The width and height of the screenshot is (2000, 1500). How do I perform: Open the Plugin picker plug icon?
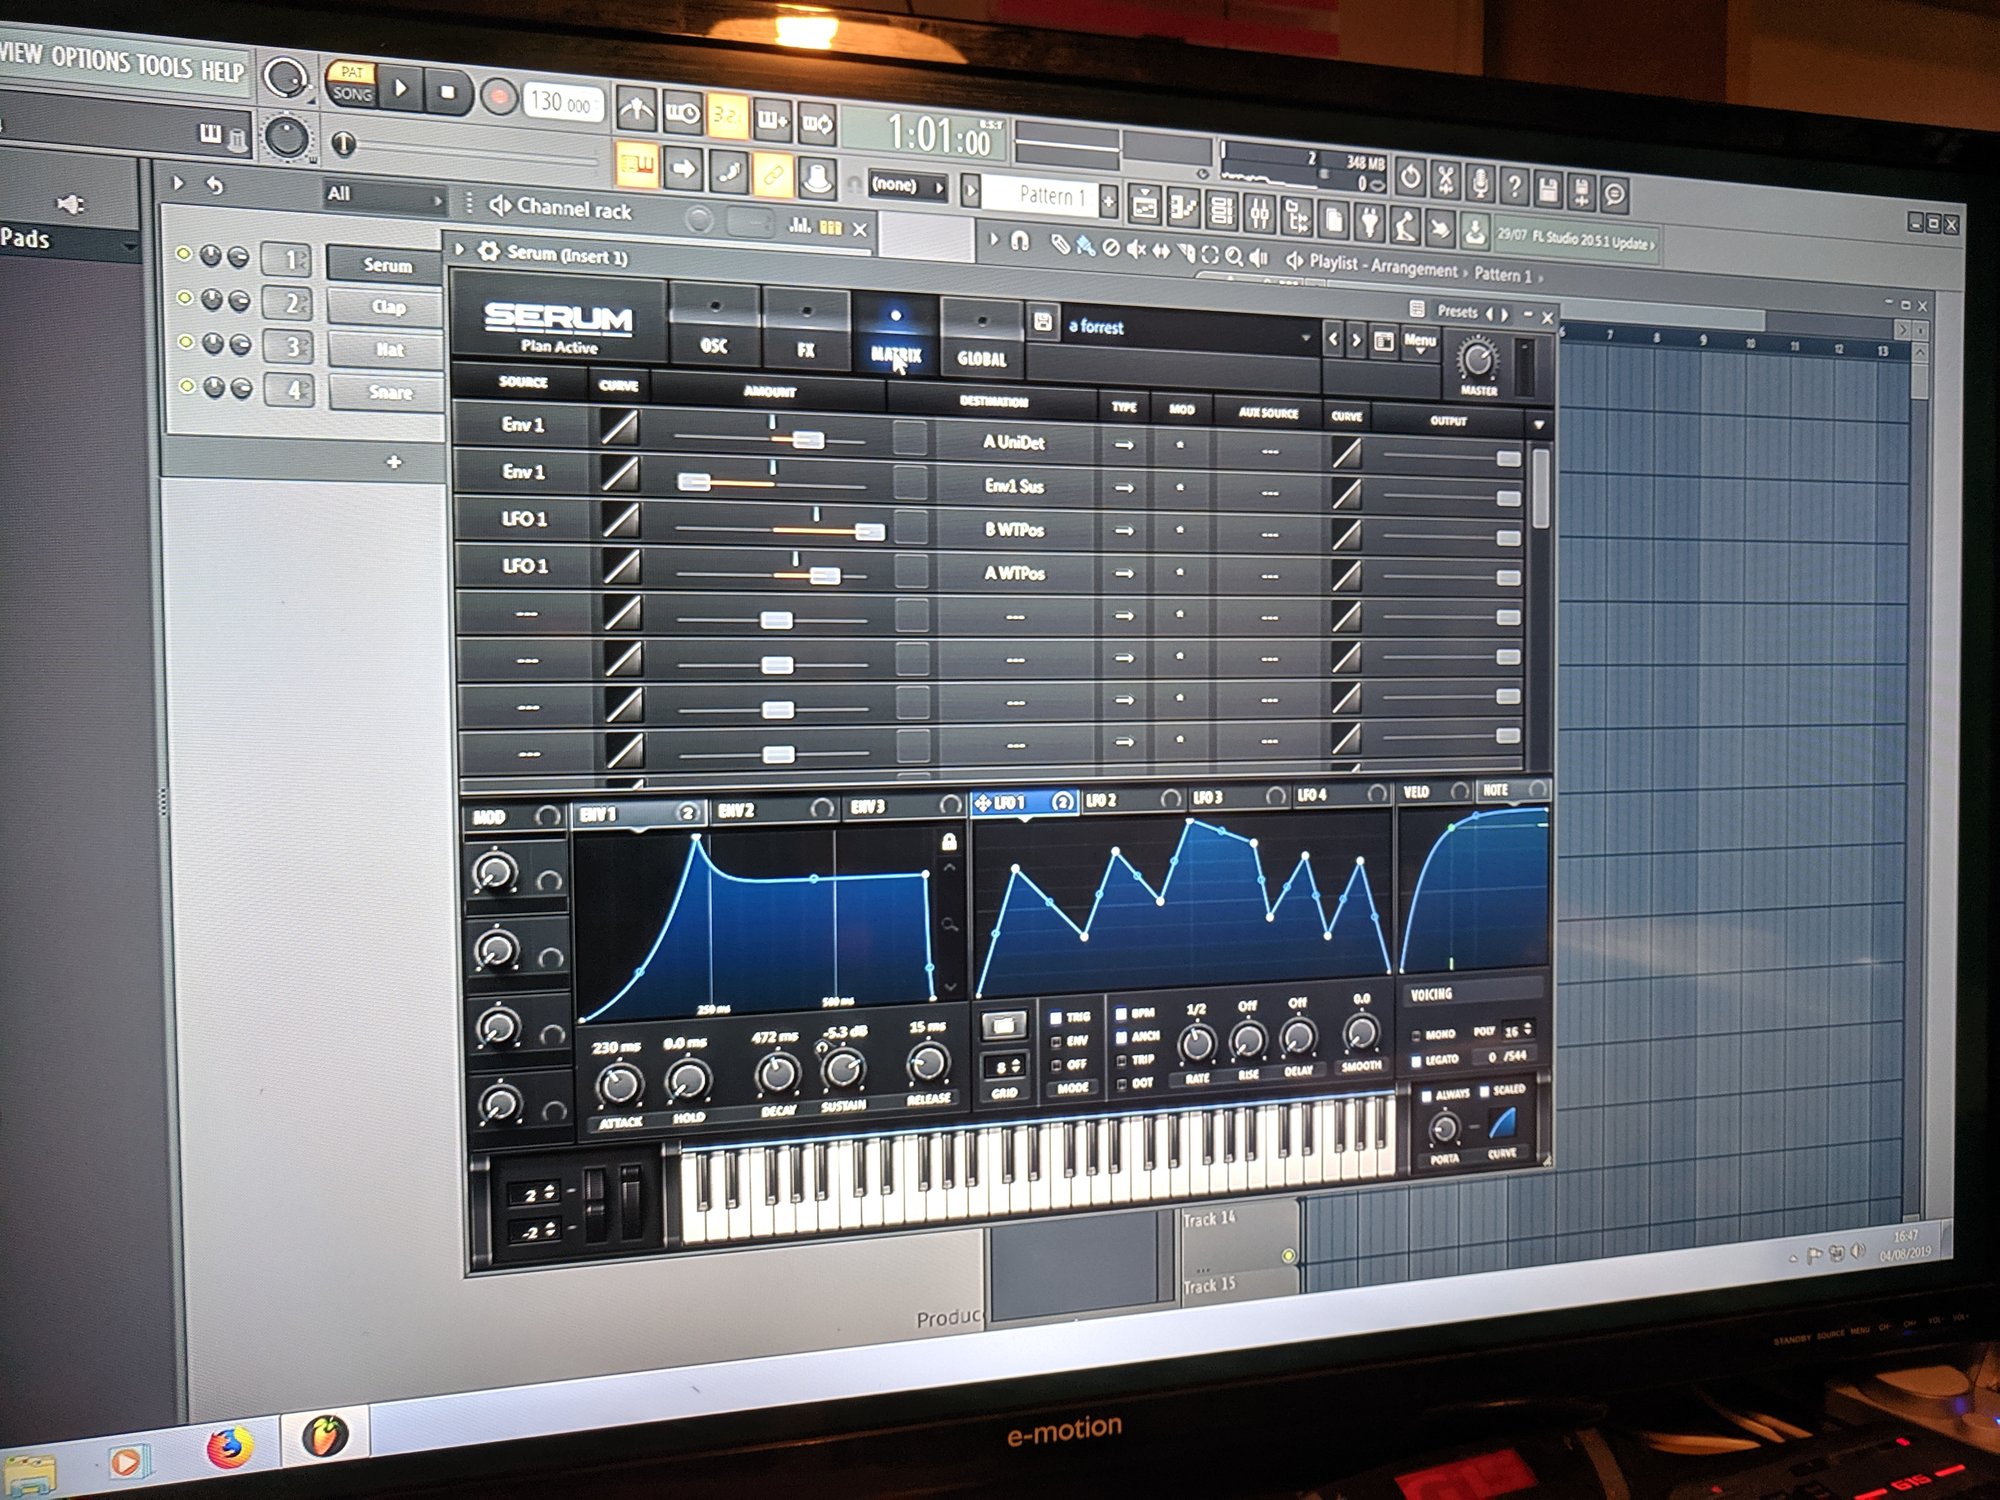coord(1369,222)
